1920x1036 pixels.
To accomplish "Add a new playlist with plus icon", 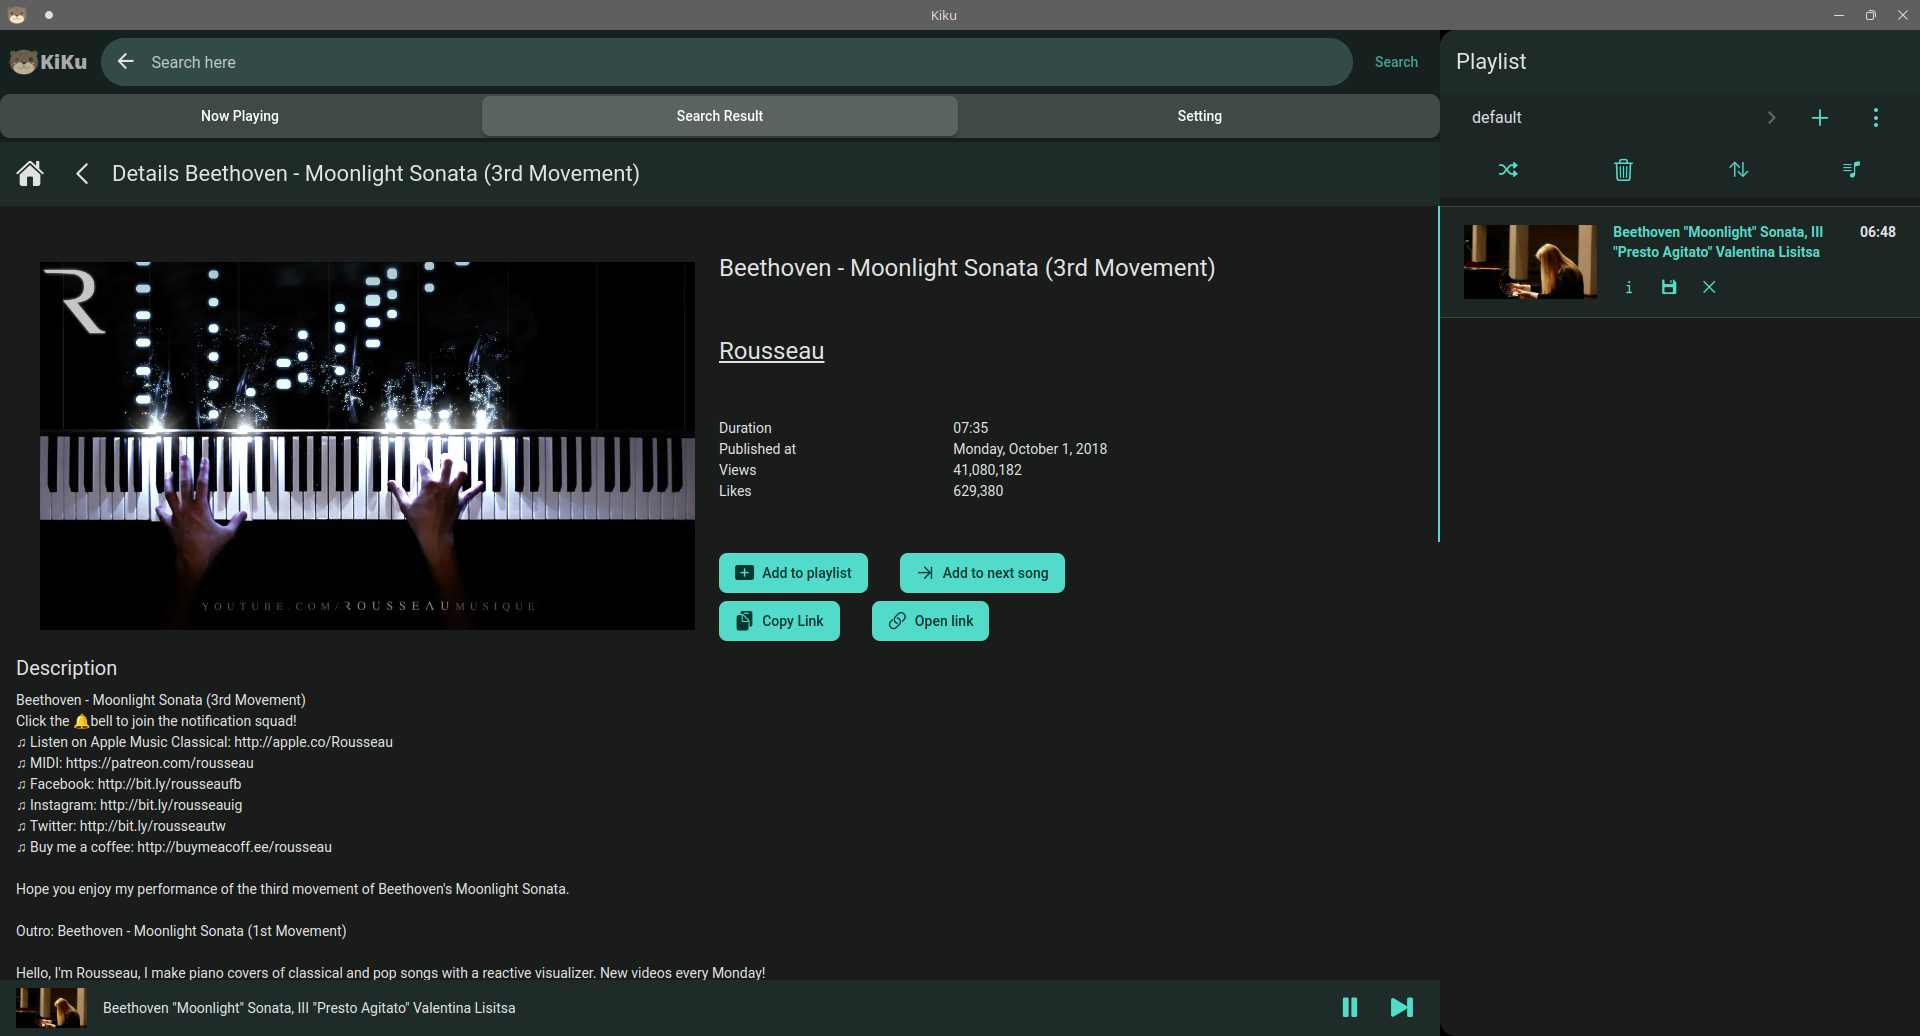I will point(1820,118).
